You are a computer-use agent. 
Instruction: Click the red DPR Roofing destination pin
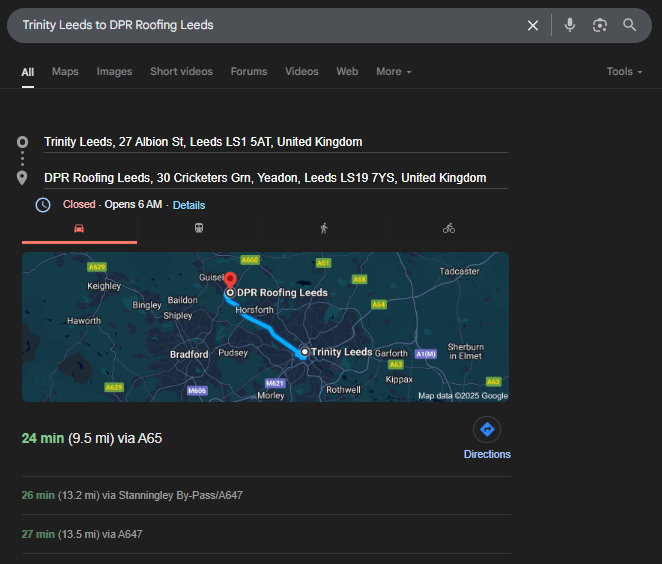tap(230, 279)
